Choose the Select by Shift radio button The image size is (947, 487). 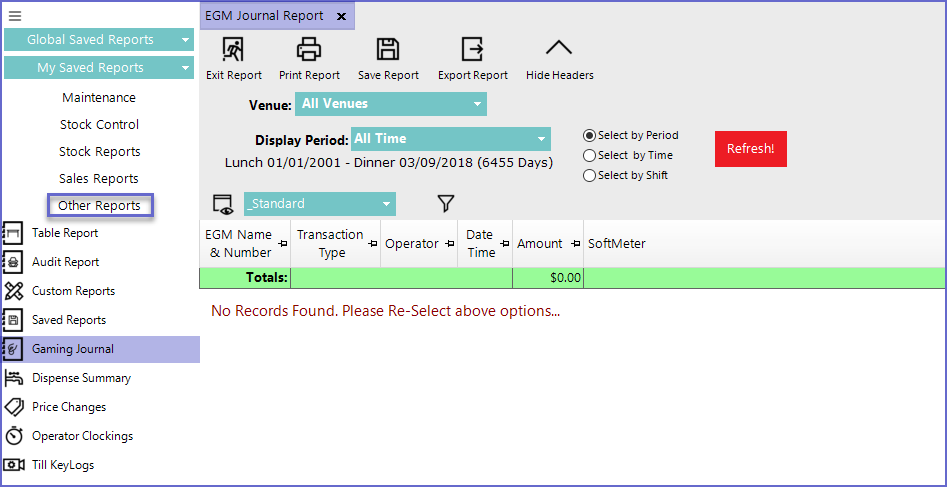590,176
